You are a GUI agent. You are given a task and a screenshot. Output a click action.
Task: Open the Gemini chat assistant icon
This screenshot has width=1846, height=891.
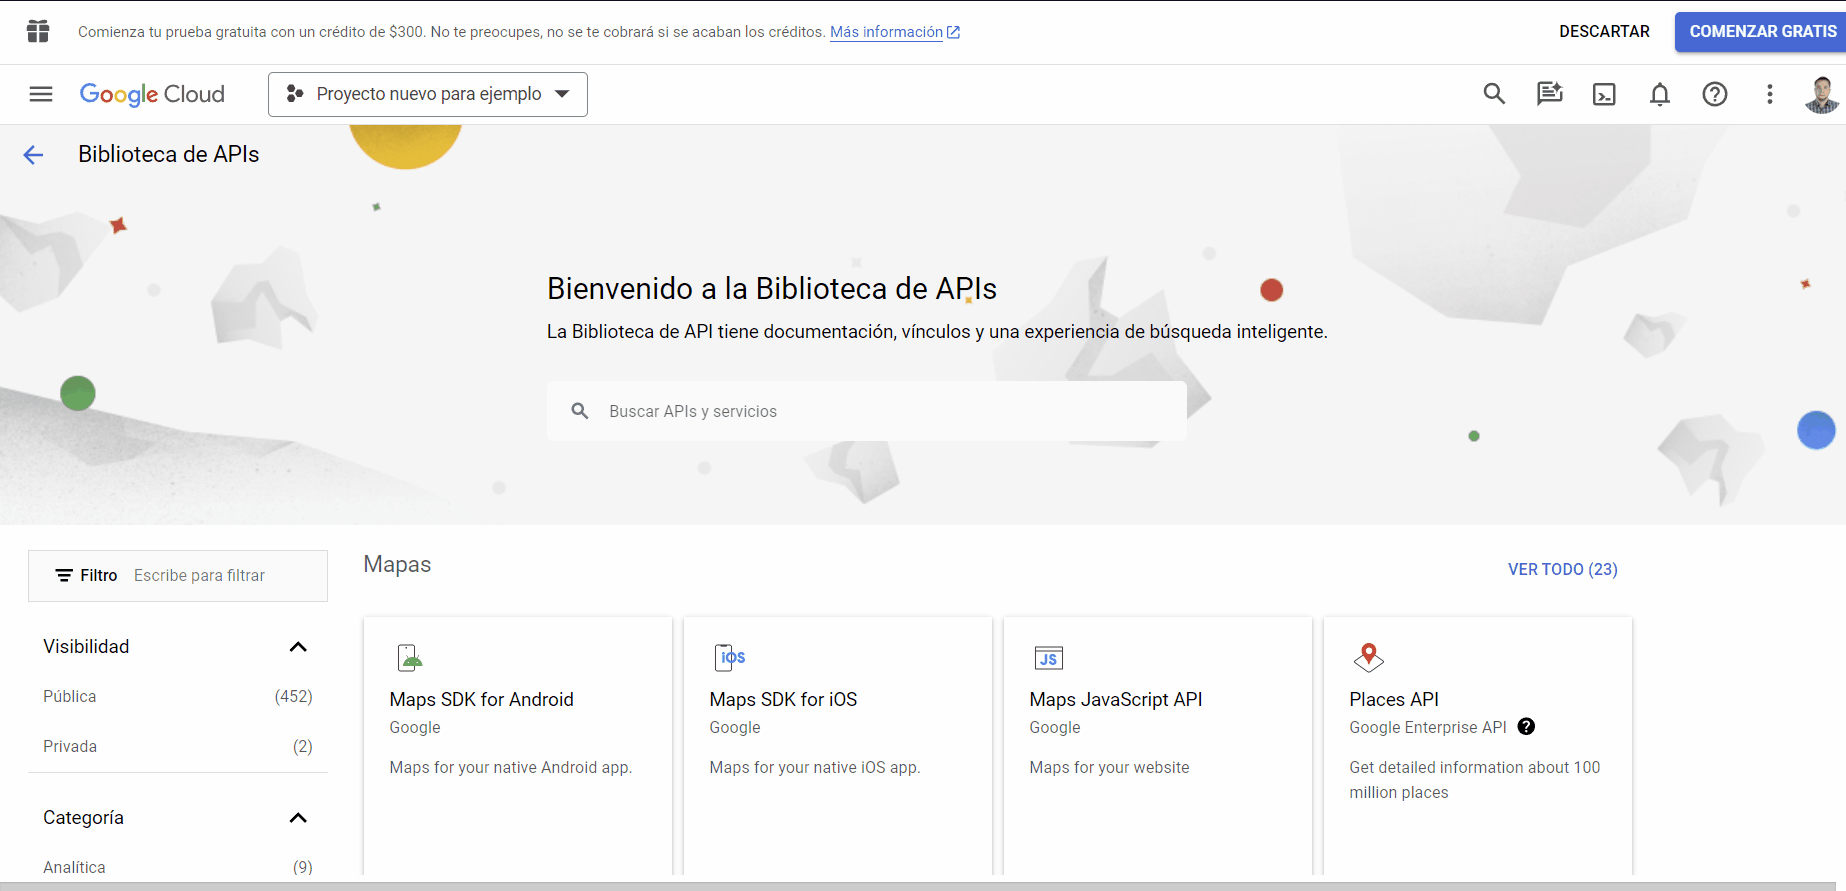(1549, 94)
